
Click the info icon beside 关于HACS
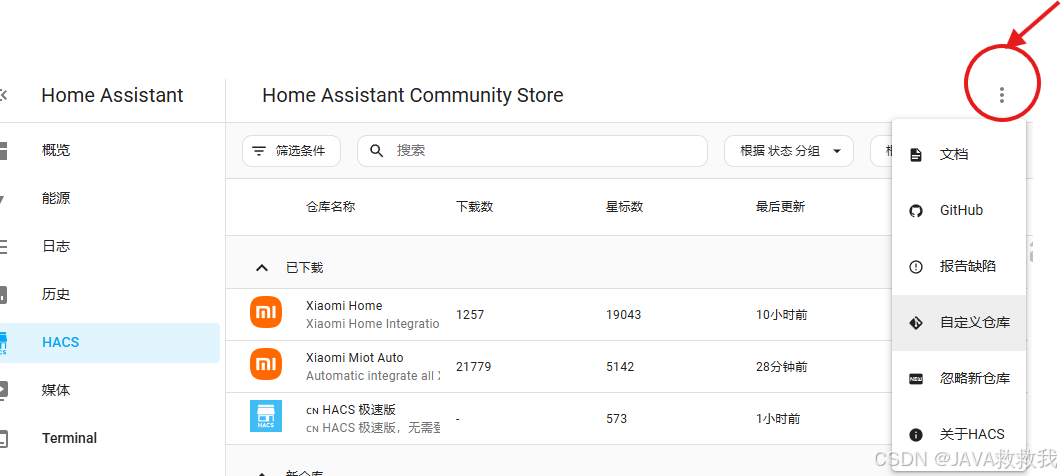[916, 435]
